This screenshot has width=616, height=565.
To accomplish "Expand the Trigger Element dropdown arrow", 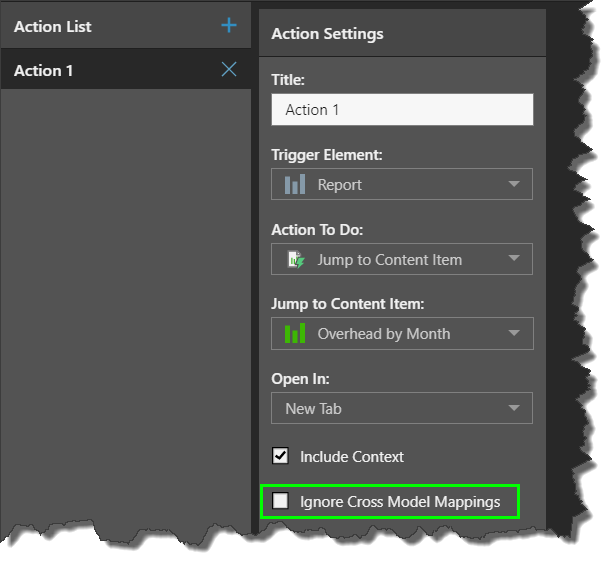I will 514,185.
